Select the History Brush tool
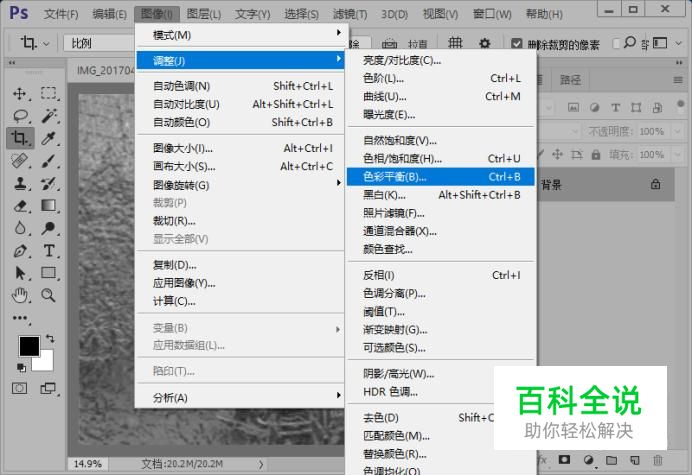 click(x=49, y=183)
